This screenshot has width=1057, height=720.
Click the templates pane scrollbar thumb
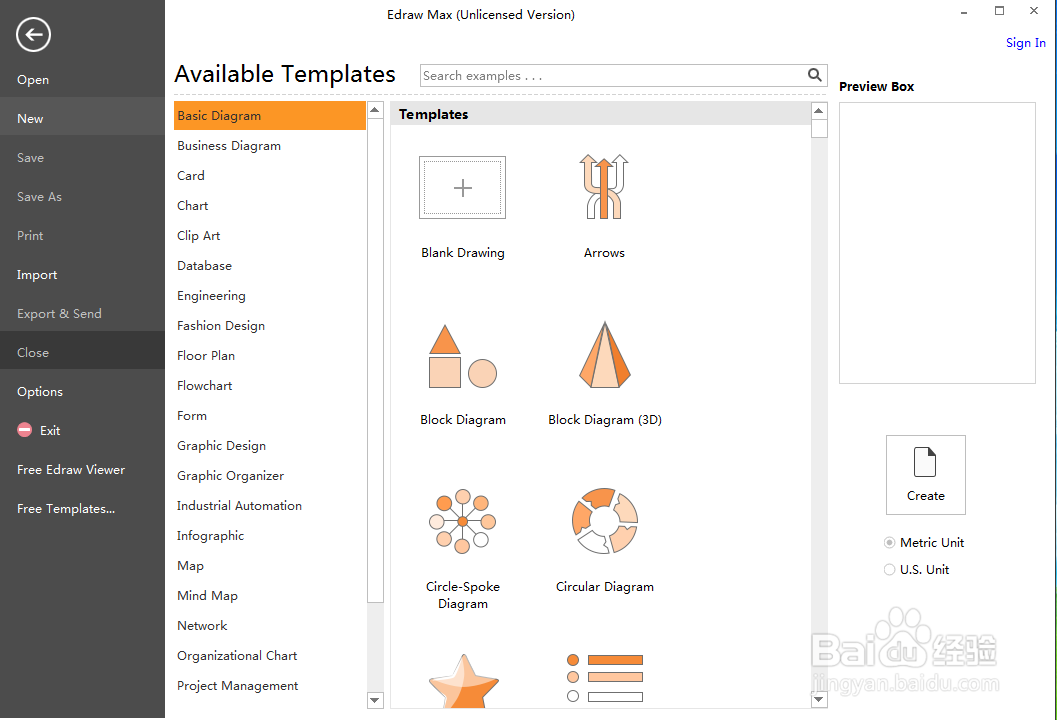coord(819,129)
